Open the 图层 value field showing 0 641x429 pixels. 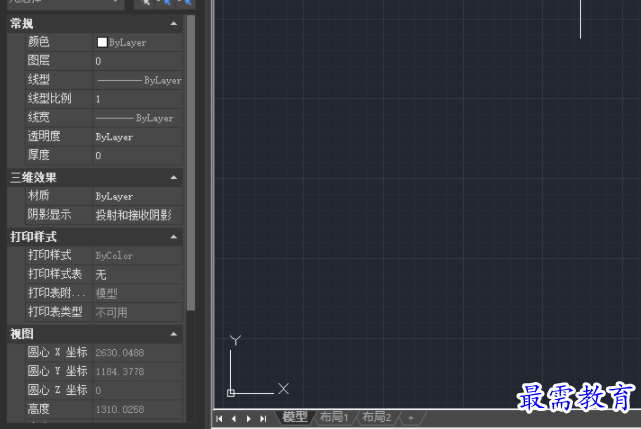click(137, 61)
